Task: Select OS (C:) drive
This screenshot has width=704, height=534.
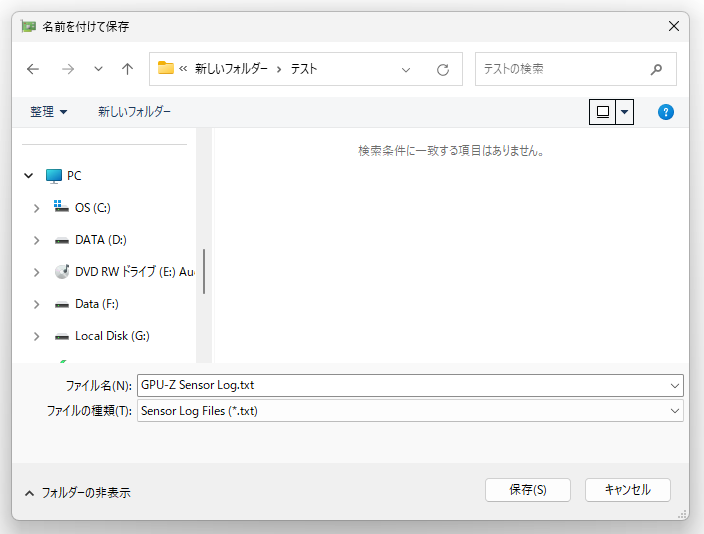Action: pos(92,208)
